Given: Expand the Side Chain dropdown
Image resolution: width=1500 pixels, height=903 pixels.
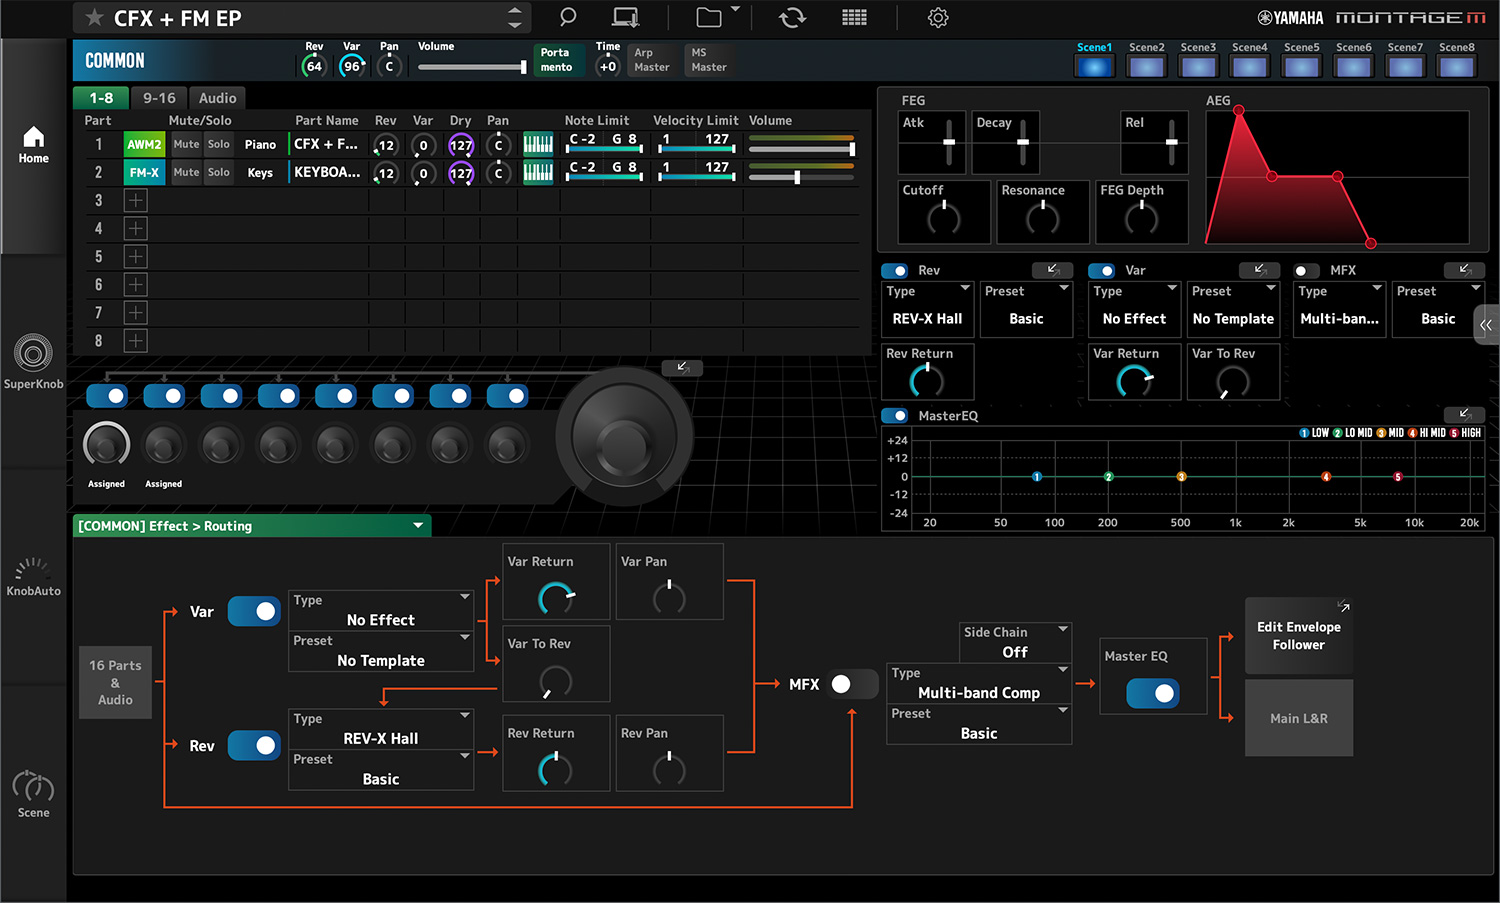Looking at the screenshot, I should [1015, 642].
